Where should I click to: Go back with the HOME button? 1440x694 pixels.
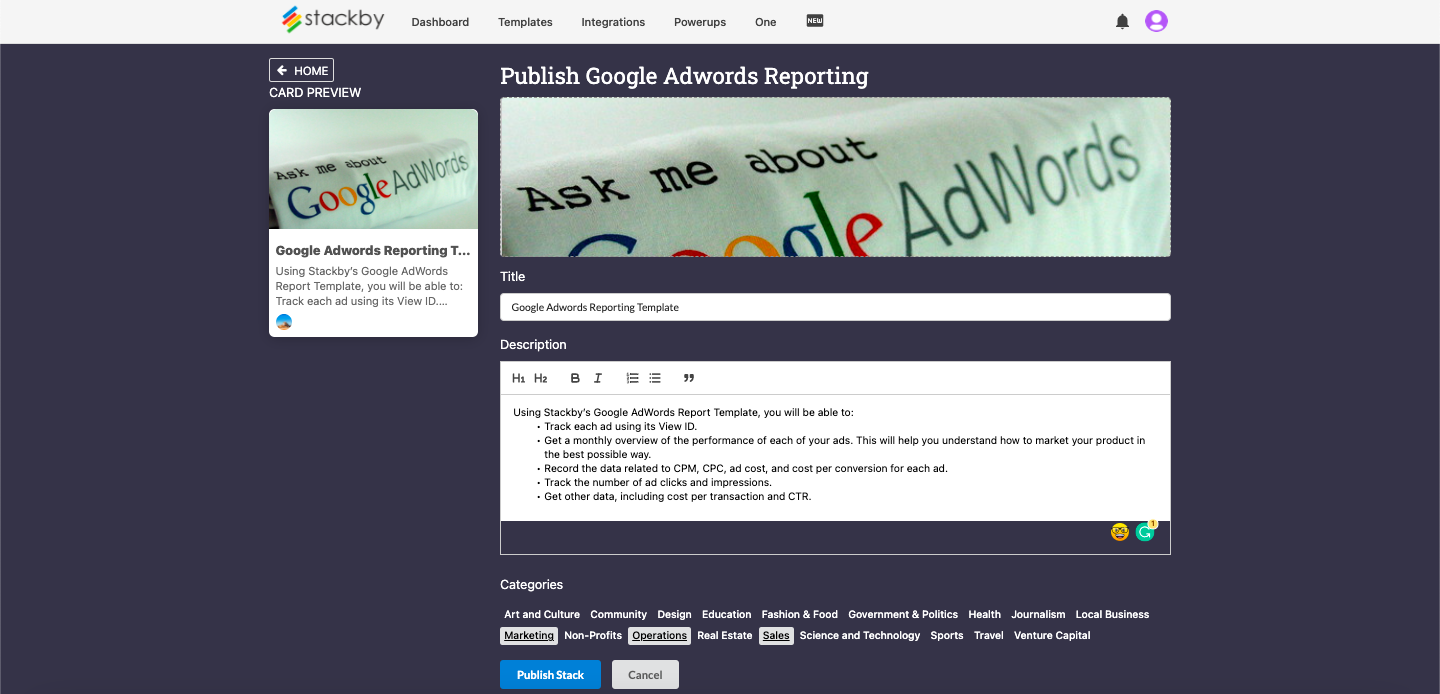301,70
